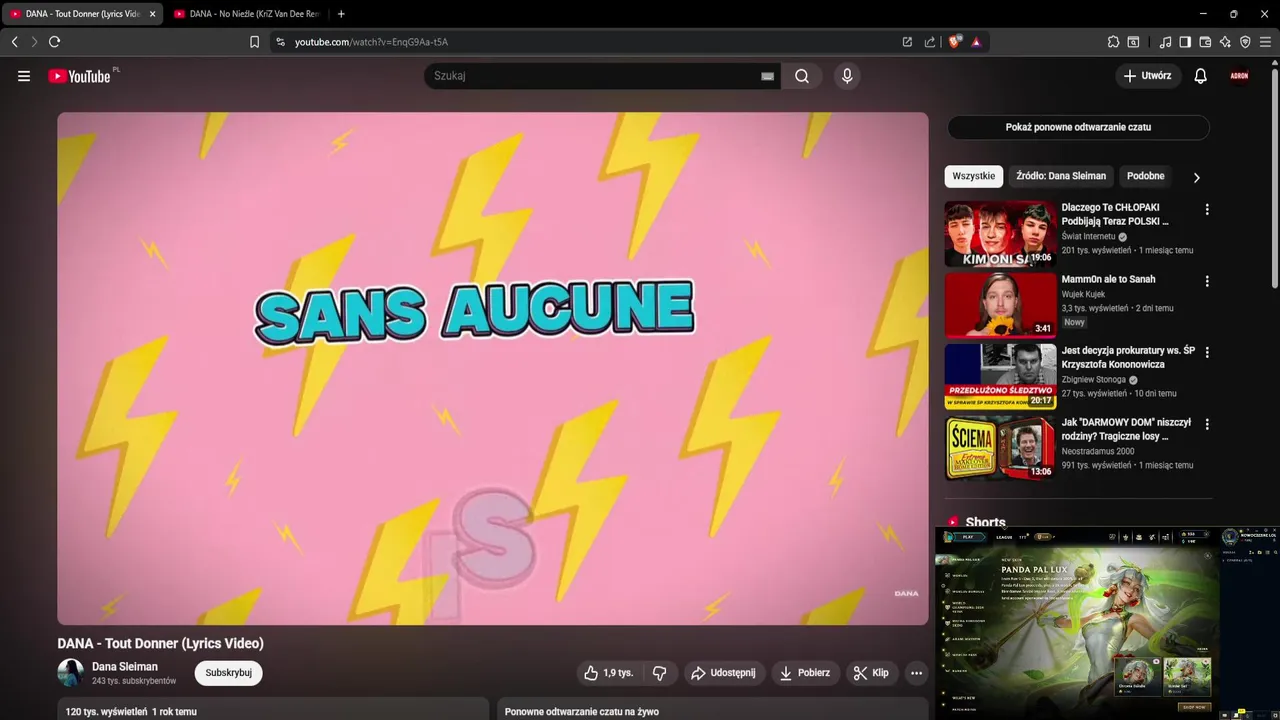This screenshot has width=1280, height=720.
Task: Select the Wszystkie filter chip
Action: [974, 176]
